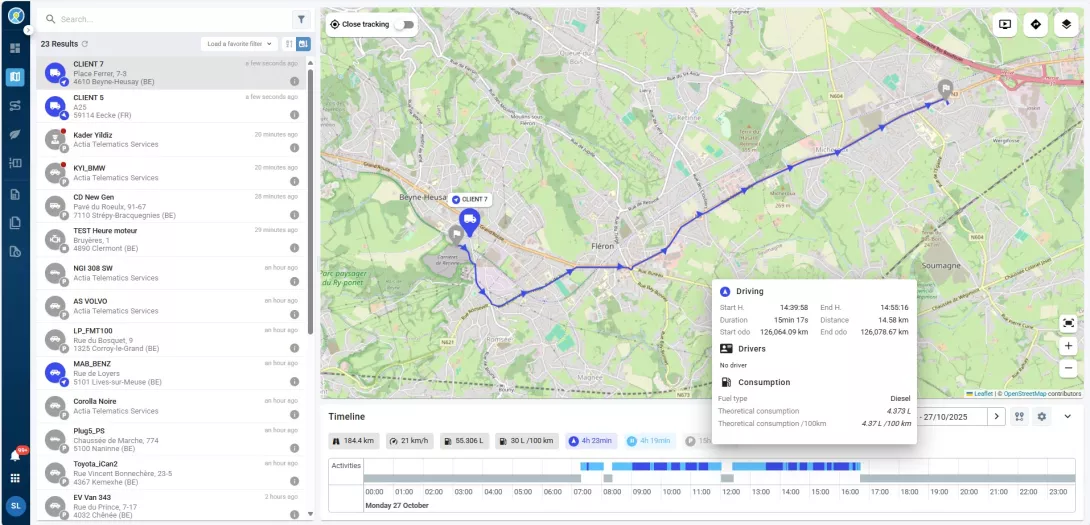Click the dark blue driving segment near 09:00

640,466
